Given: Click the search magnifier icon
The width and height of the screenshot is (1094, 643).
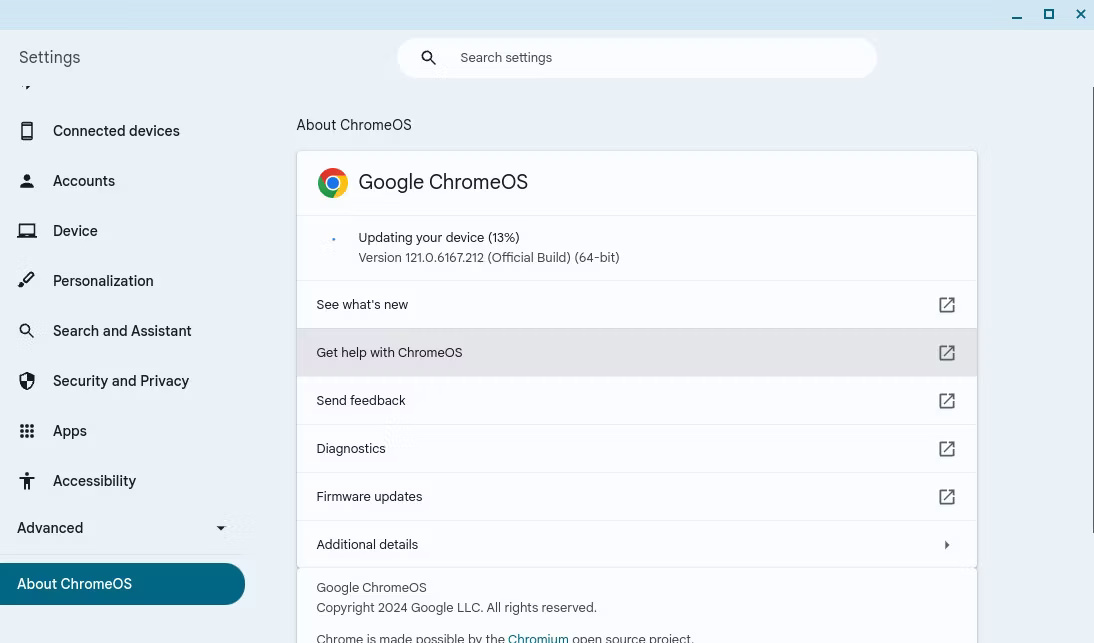Looking at the screenshot, I should pos(429,57).
